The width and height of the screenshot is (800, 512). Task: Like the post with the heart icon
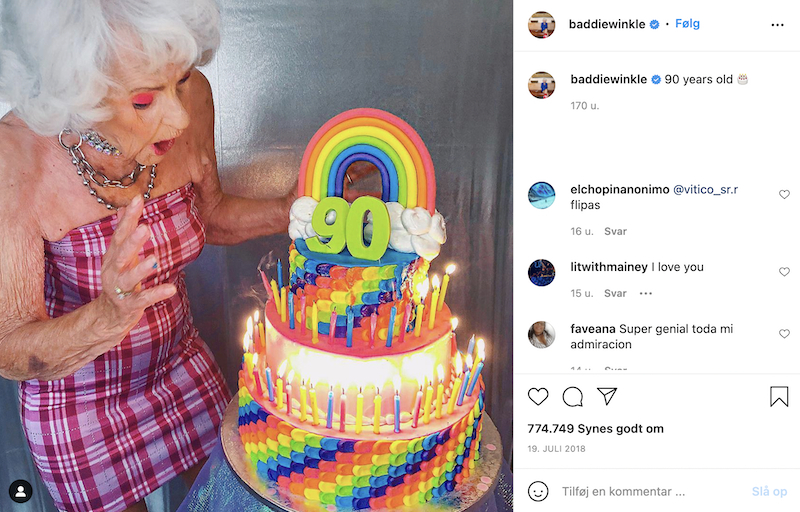click(x=538, y=396)
